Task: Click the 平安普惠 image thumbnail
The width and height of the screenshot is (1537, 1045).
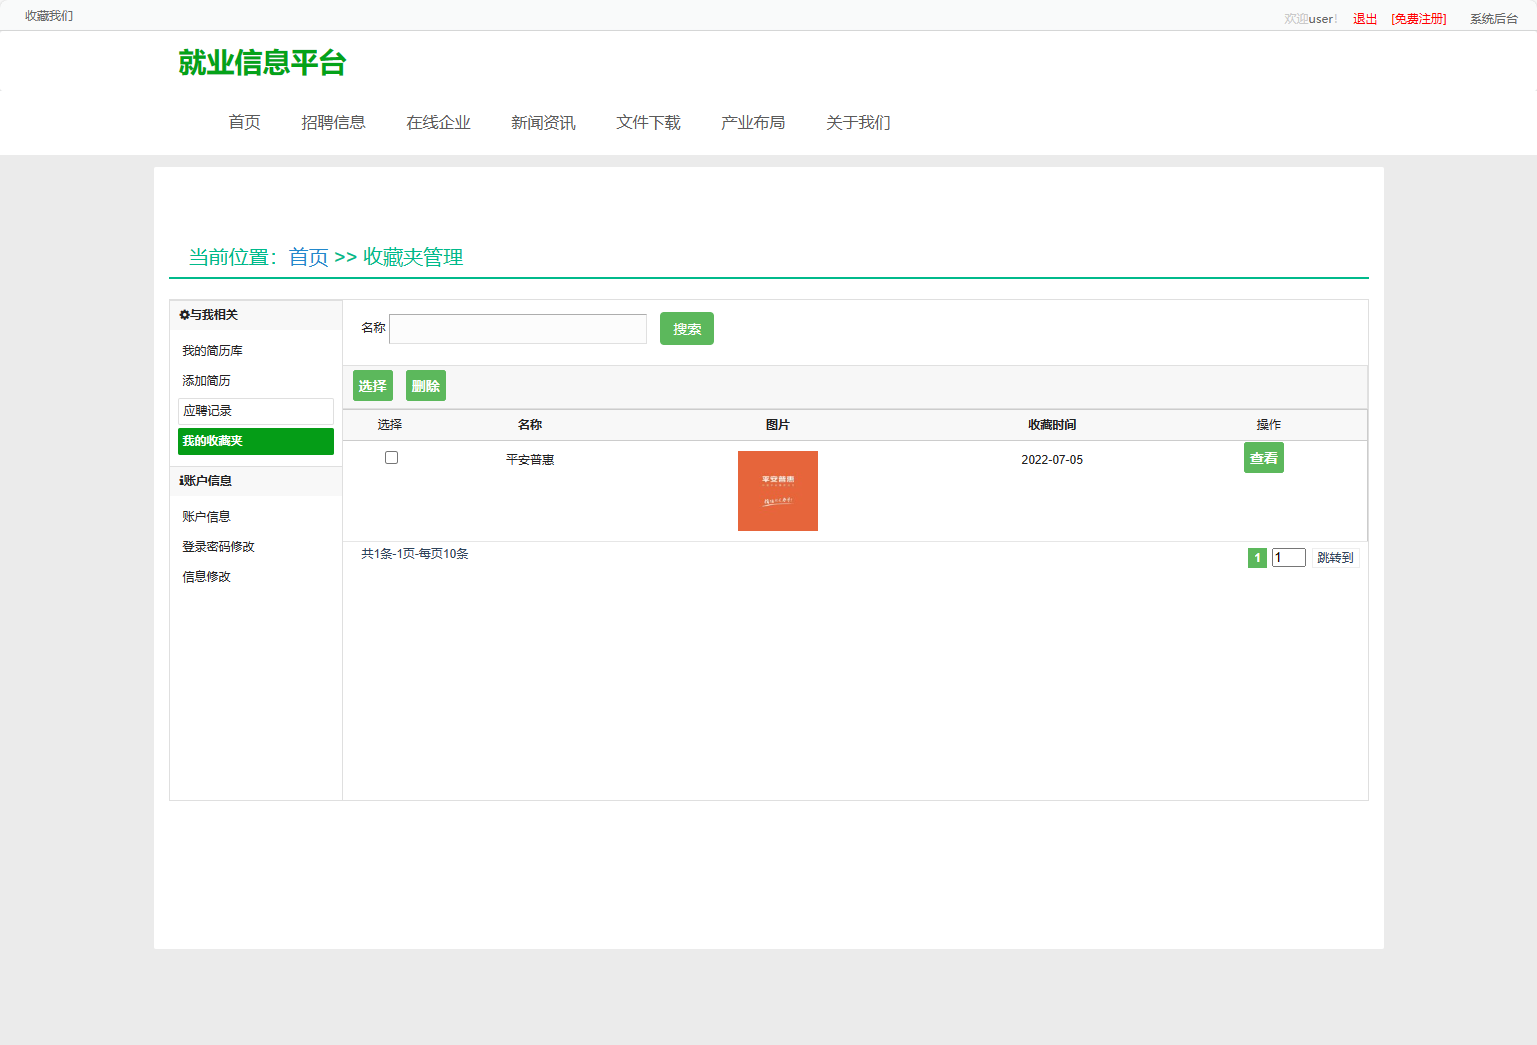Action: [777, 491]
